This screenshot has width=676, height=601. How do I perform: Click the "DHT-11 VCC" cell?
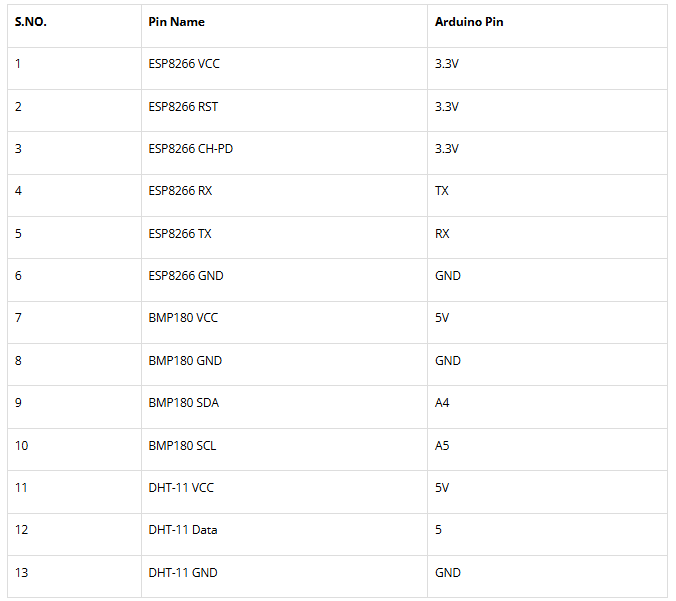click(181, 488)
